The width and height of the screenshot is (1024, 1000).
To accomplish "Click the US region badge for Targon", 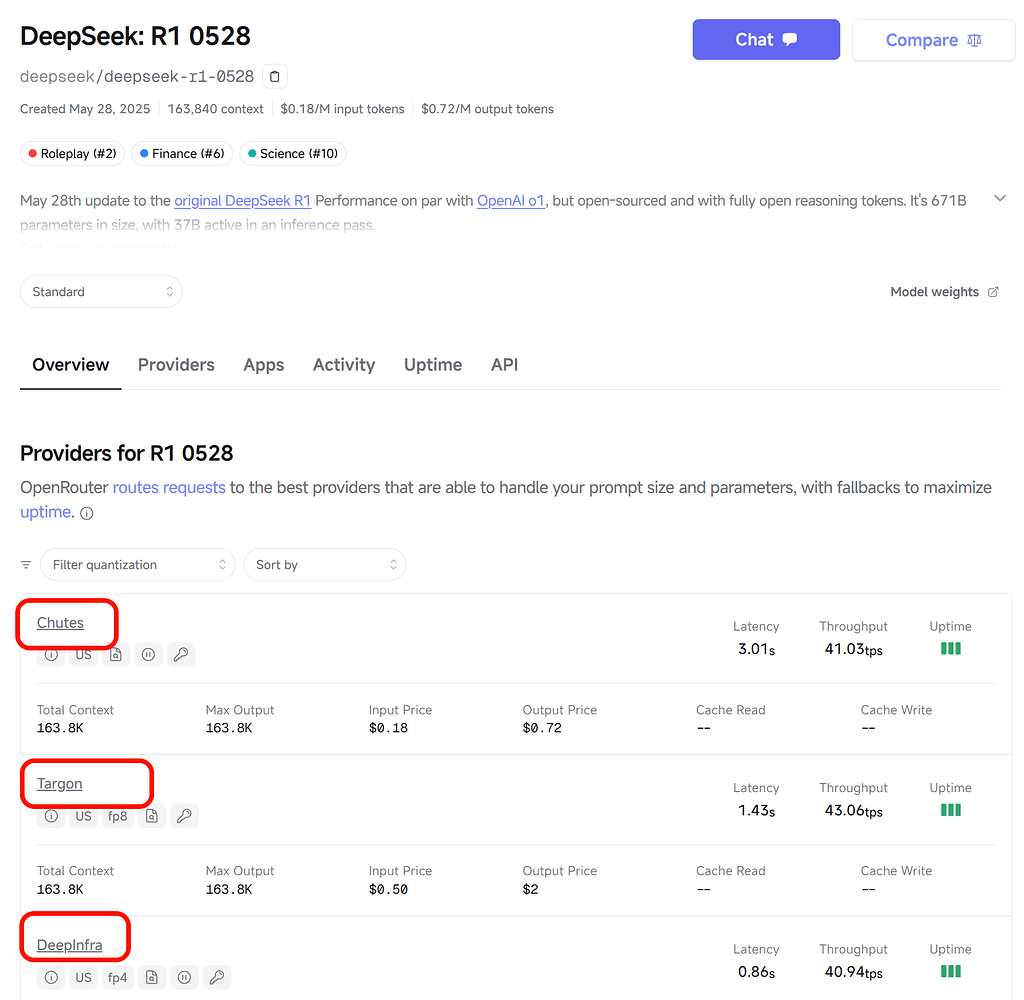I will [x=84, y=816].
